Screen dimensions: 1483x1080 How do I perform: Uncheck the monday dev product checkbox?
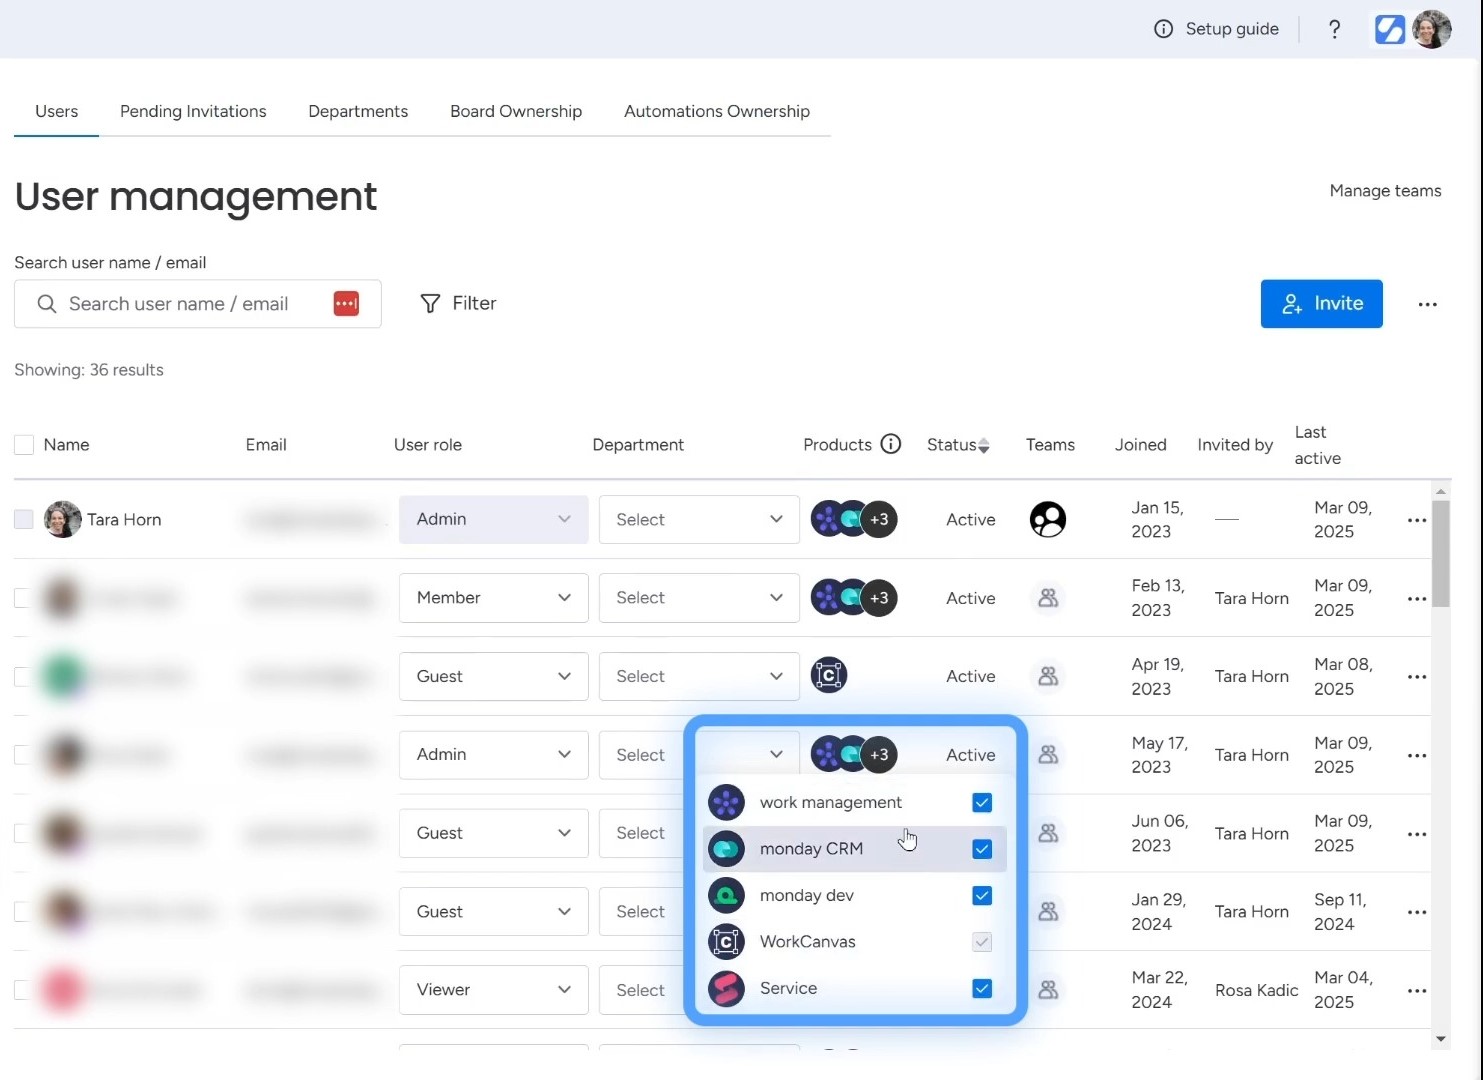tap(982, 896)
